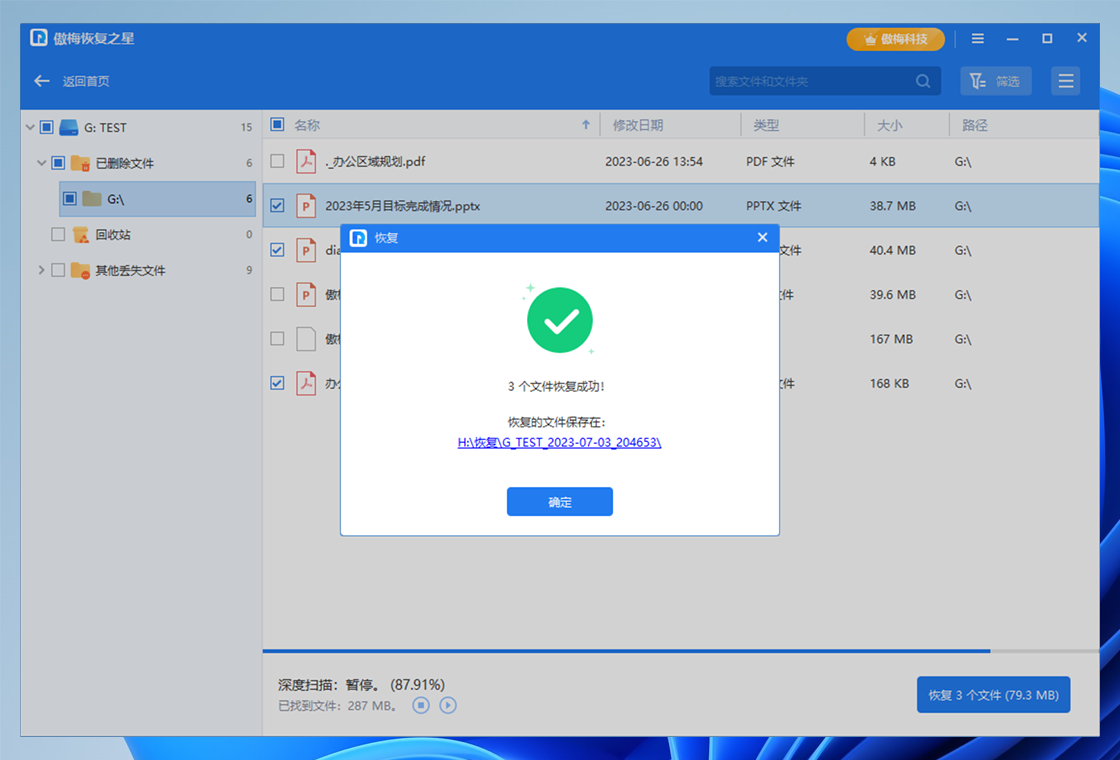The image size is (1120, 760).
Task: Toggle the select-all checkbox in the header
Action: coord(278,125)
